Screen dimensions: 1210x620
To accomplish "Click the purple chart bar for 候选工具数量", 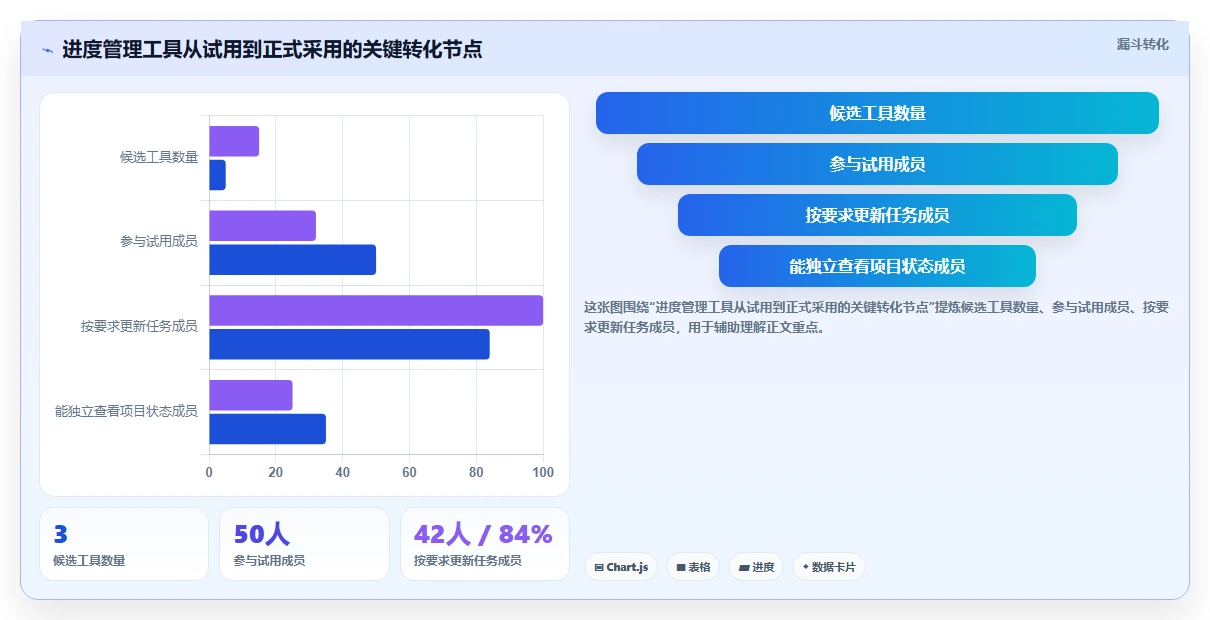I will click(x=234, y=141).
